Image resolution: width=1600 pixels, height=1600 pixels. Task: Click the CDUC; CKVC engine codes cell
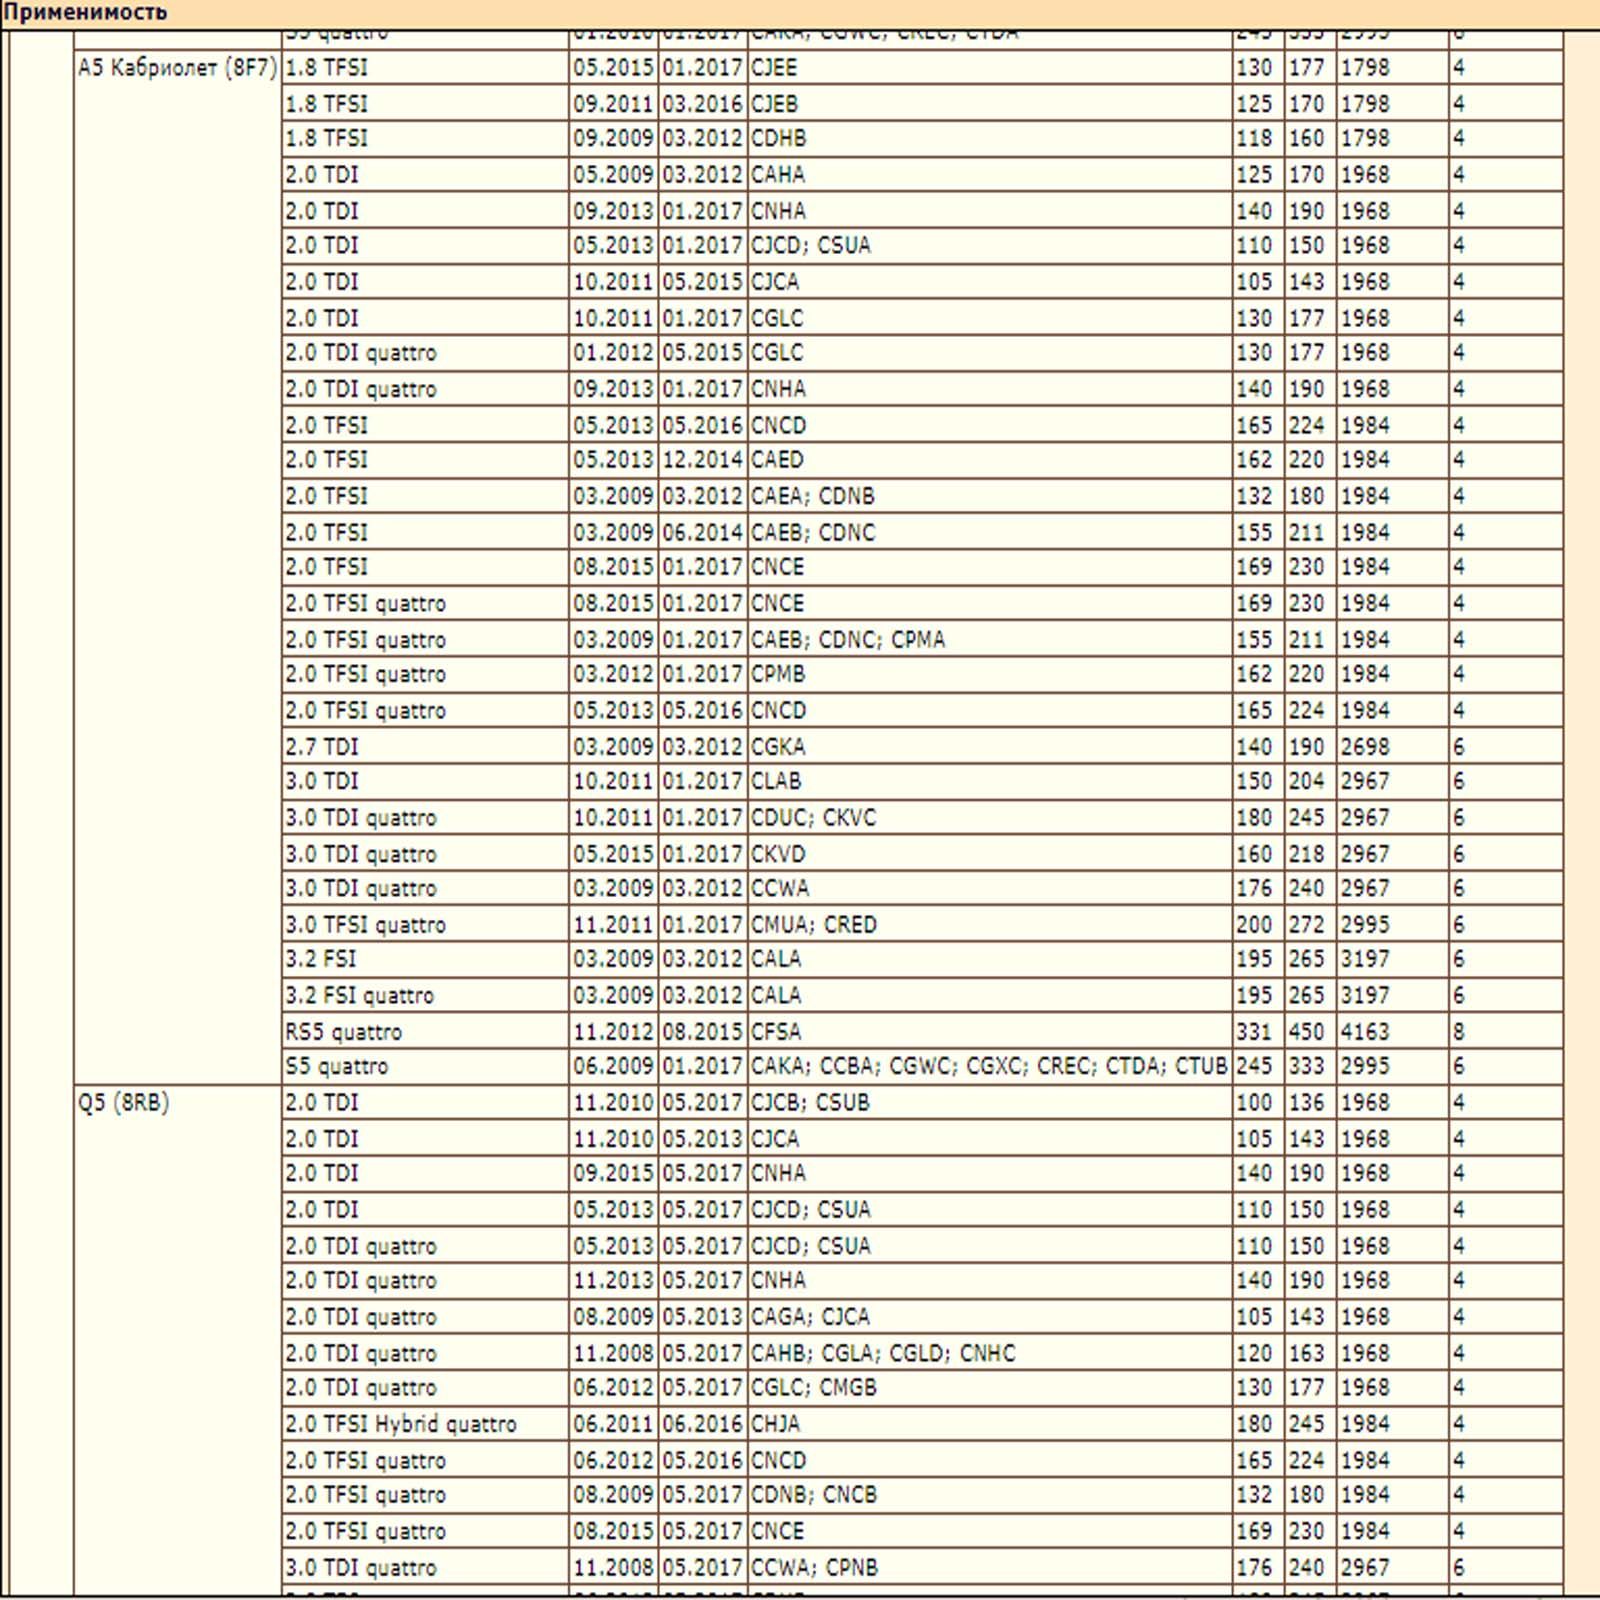(x=813, y=818)
